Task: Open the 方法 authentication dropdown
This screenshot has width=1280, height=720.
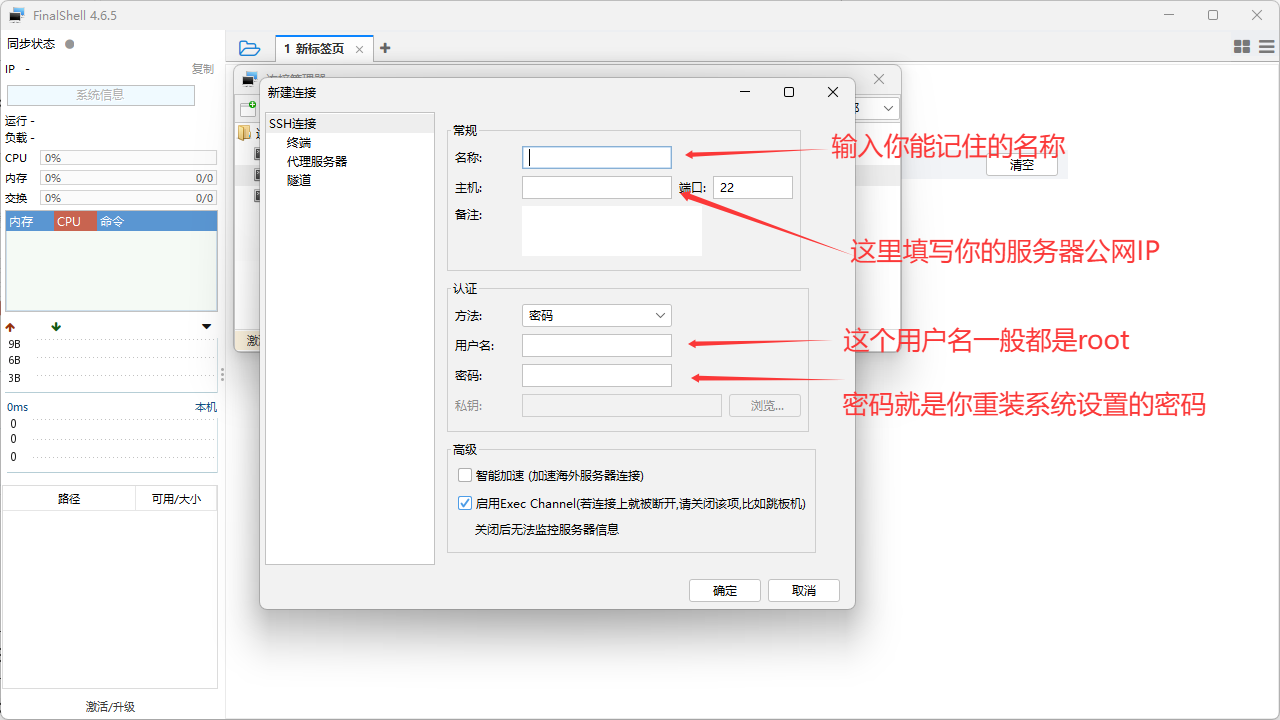Action: (596, 315)
